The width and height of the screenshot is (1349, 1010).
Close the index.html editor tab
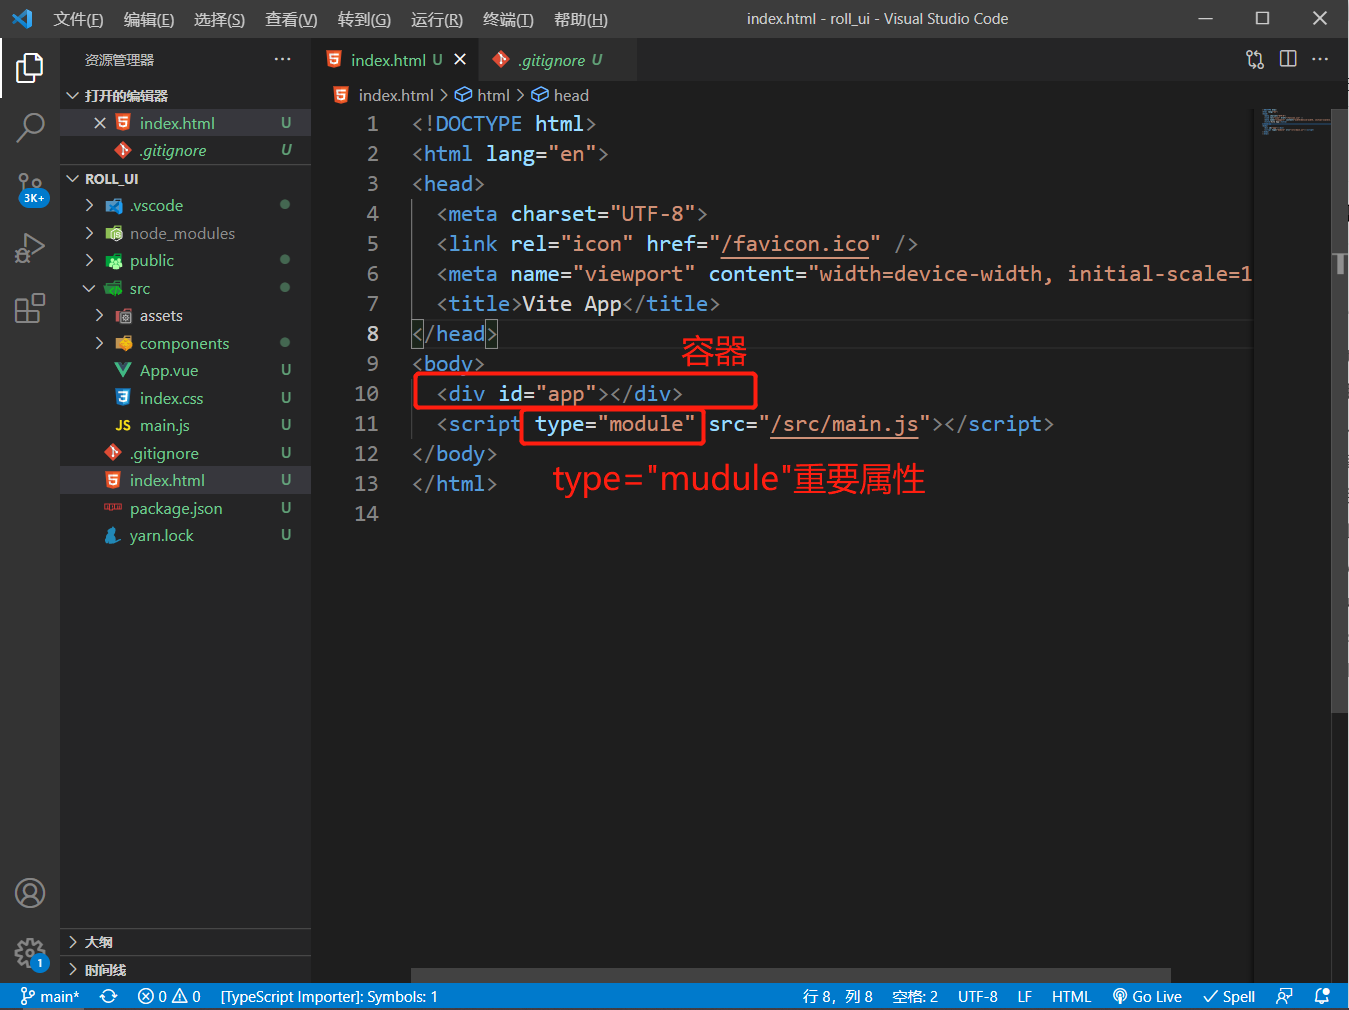coord(460,60)
